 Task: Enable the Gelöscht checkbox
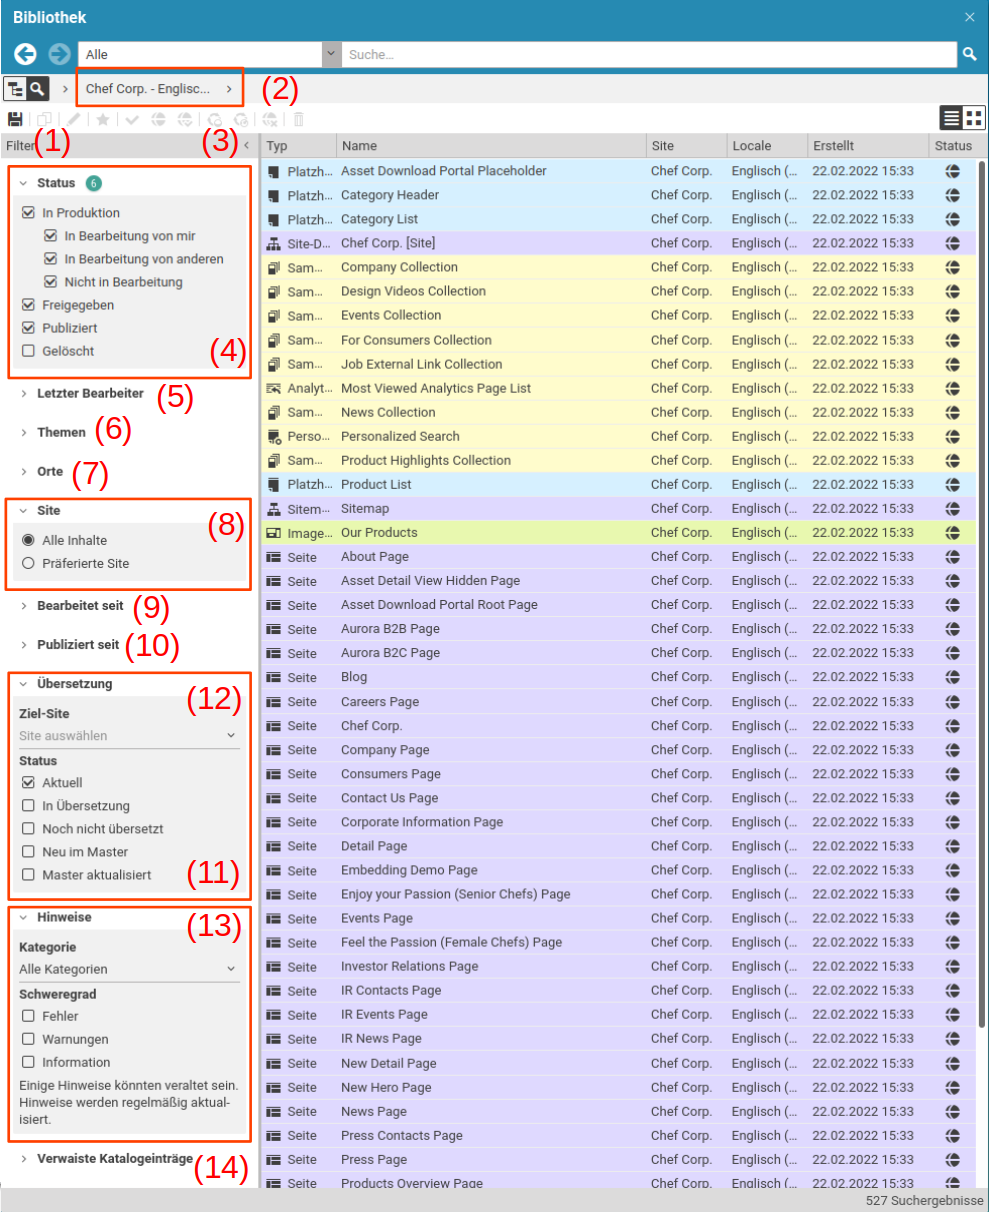(x=28, y=351)
